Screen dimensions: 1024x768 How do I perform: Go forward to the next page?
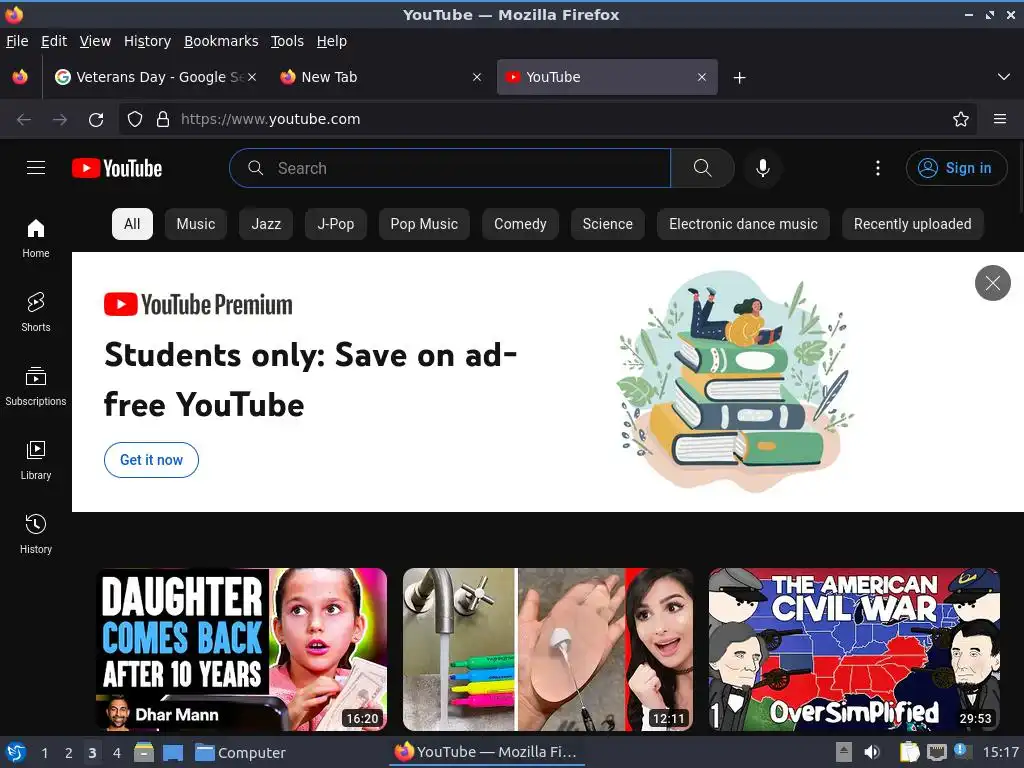click(x=60, y=120)
